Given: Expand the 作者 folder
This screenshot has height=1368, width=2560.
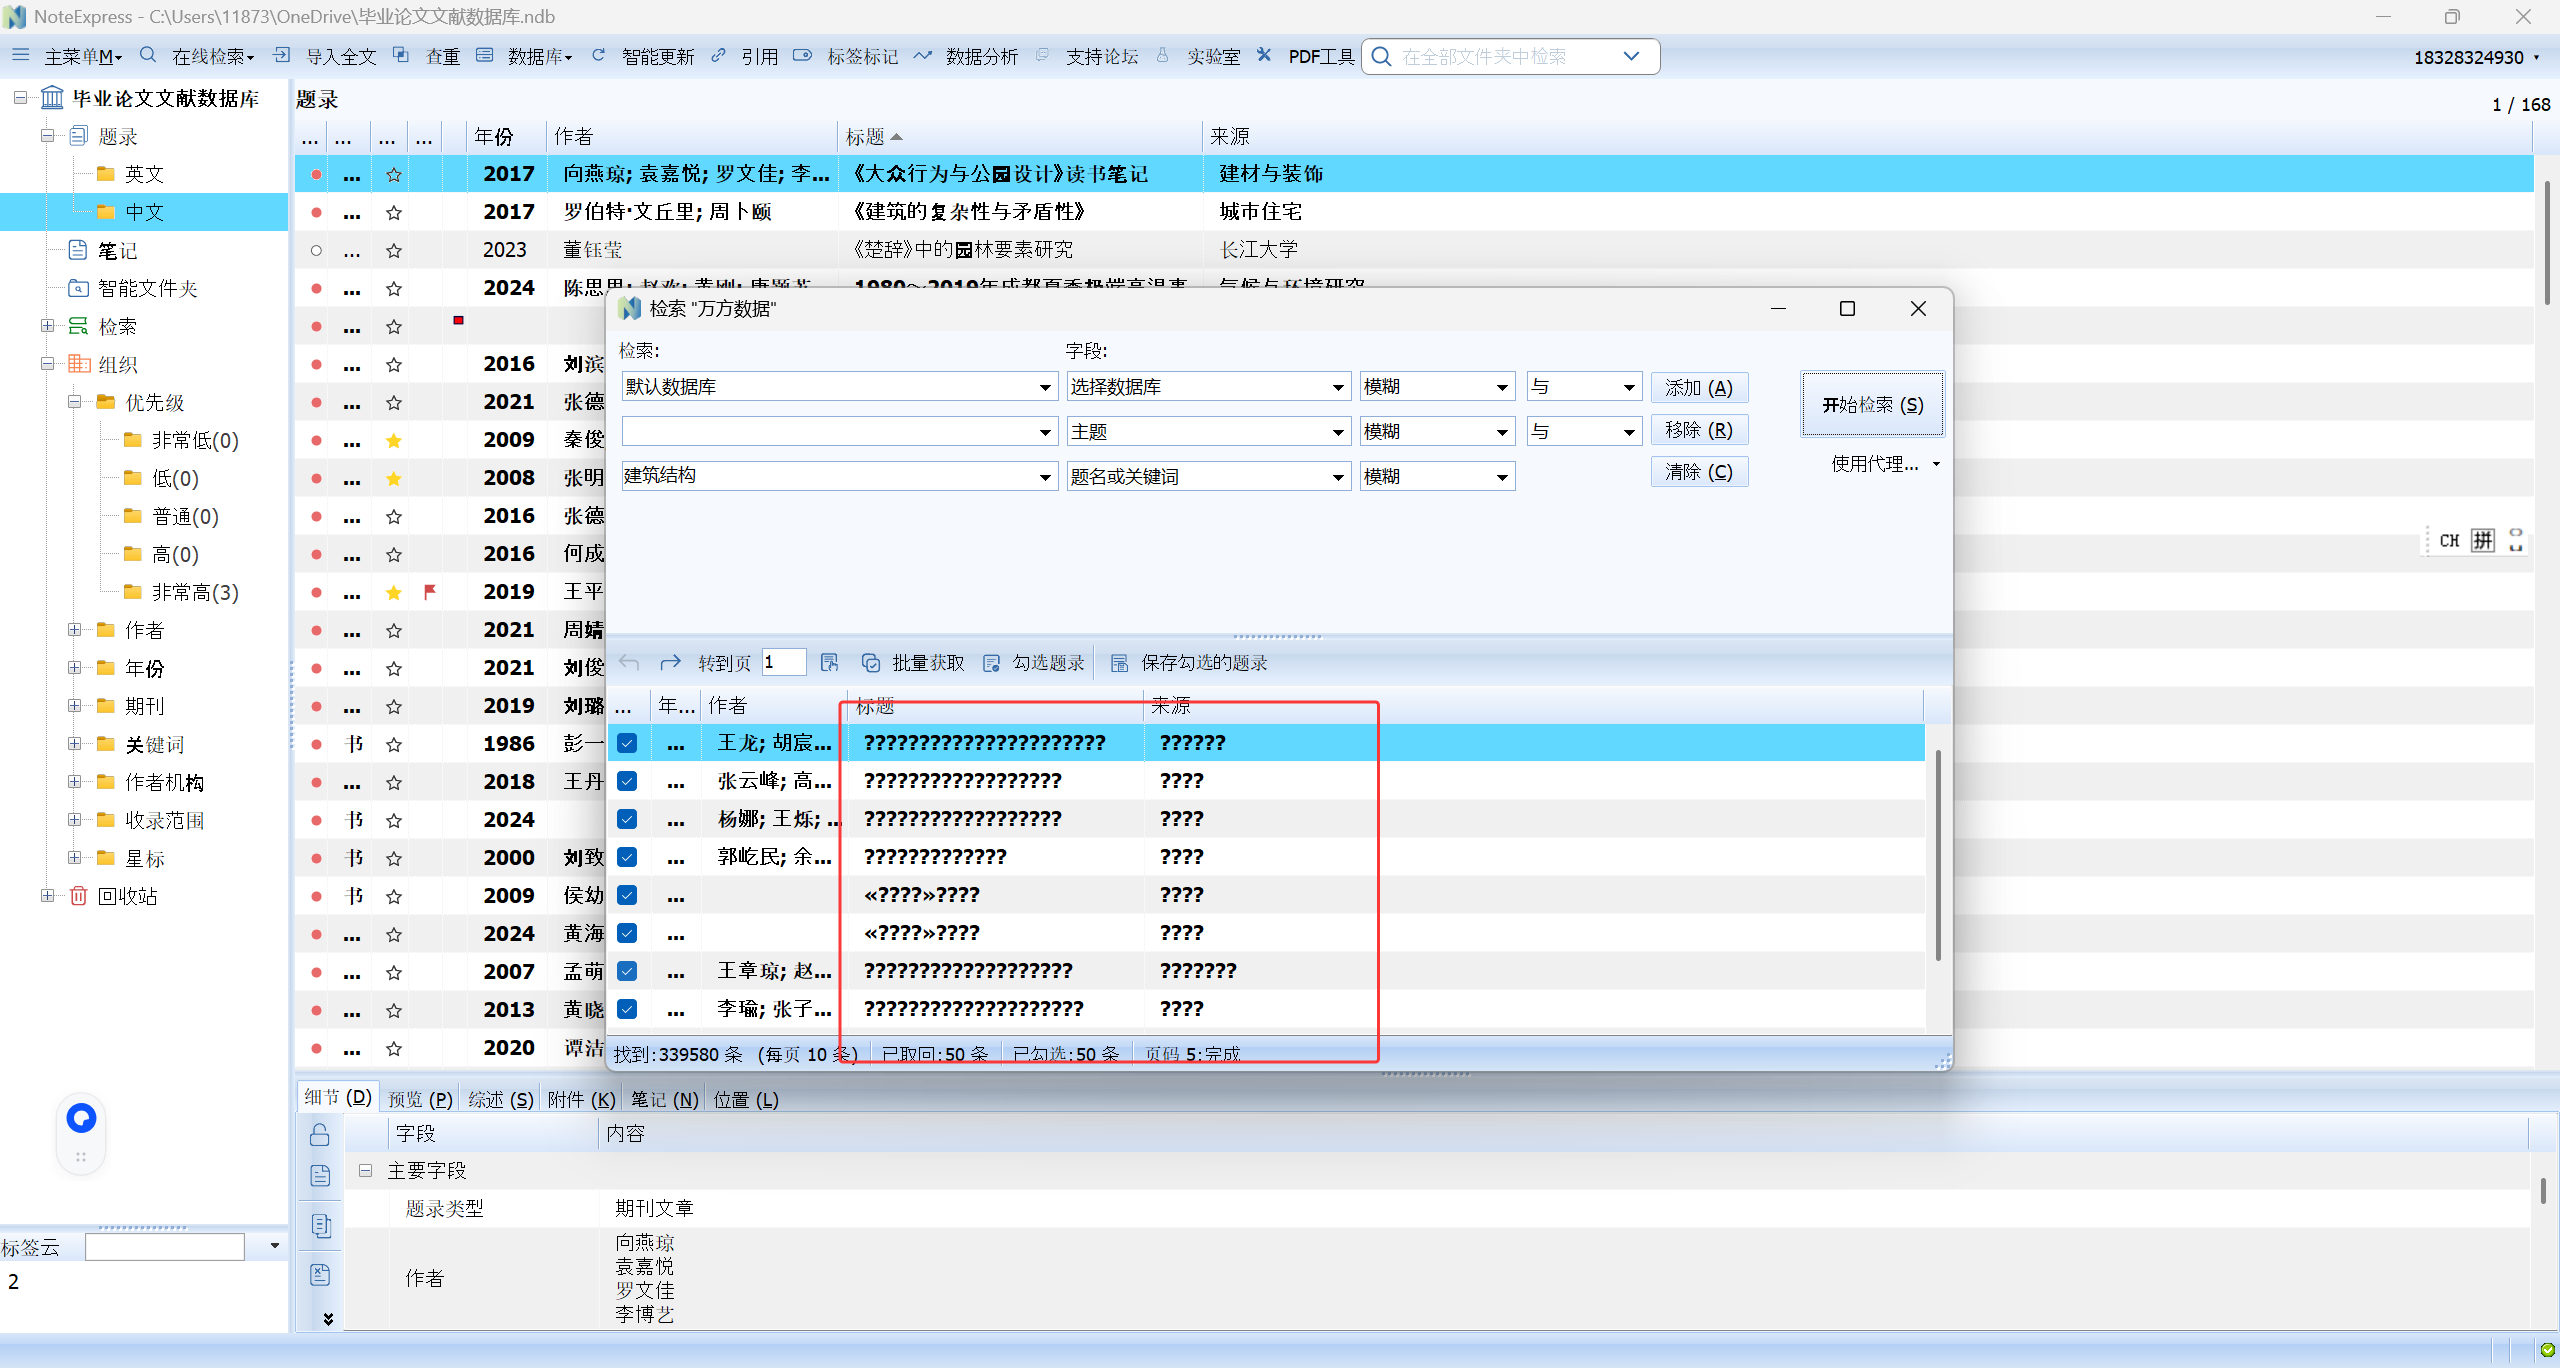Looking at the screenshot, I should point(74,630).
